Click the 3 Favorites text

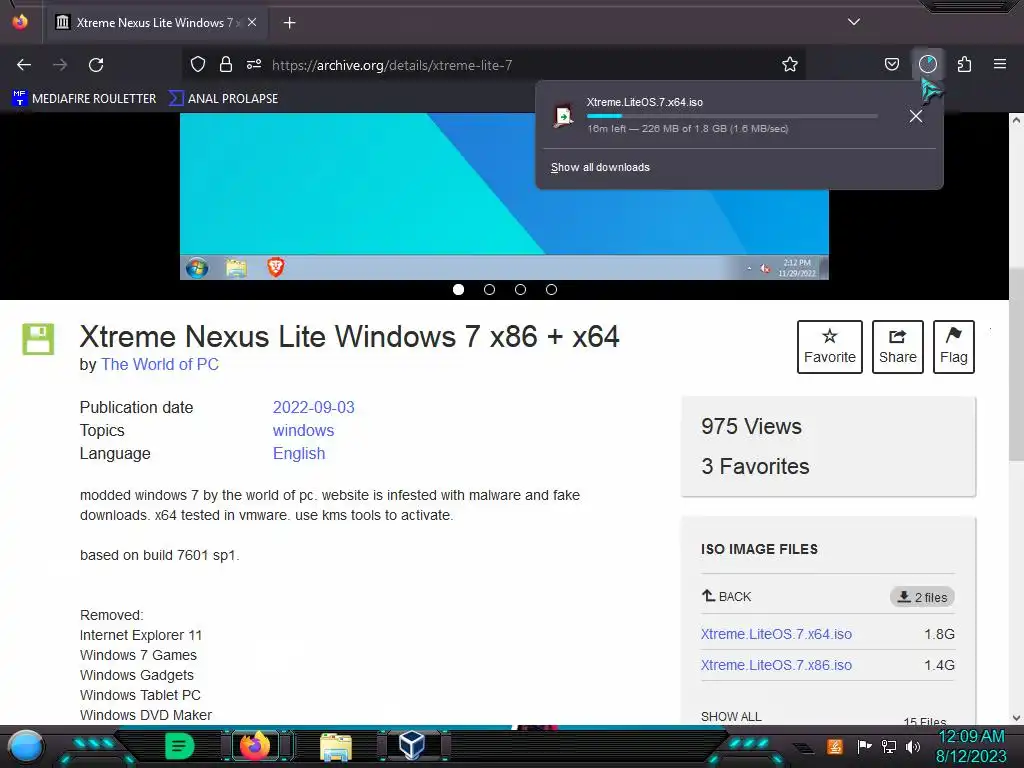[x=755, y=466]
